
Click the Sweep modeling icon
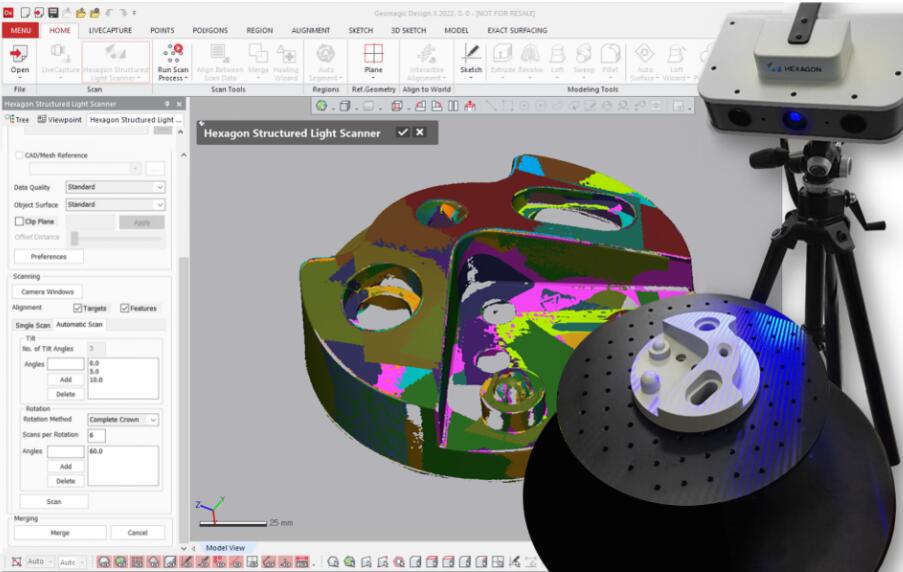583,54
